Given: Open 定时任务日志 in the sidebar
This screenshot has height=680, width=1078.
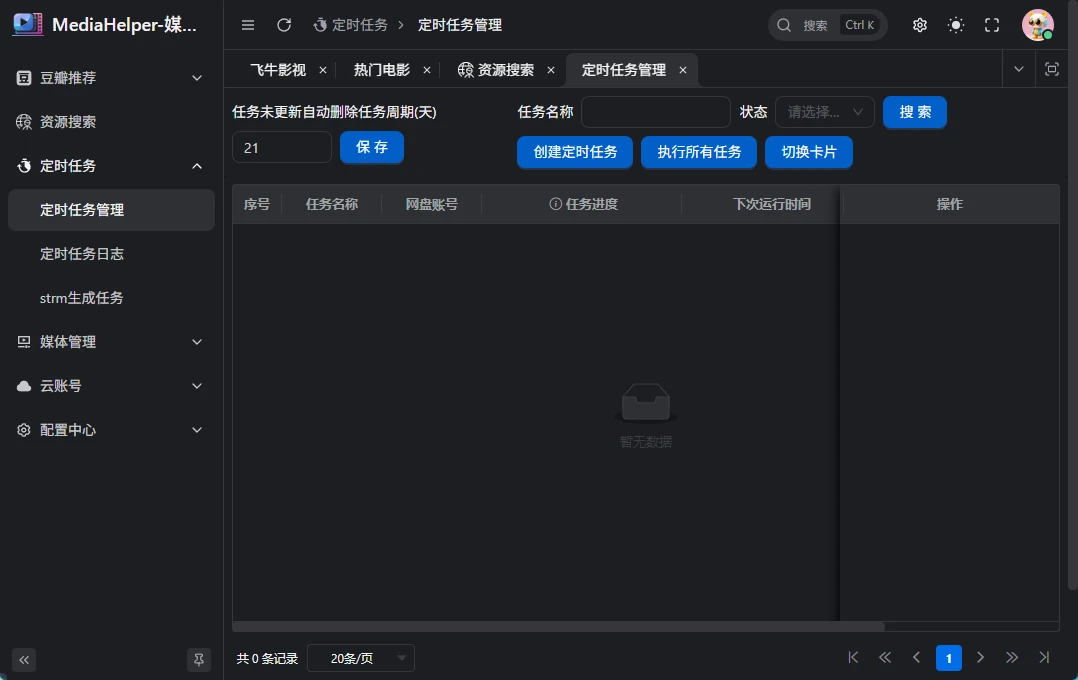Looking at the screenshot, I should click(82, 254).
